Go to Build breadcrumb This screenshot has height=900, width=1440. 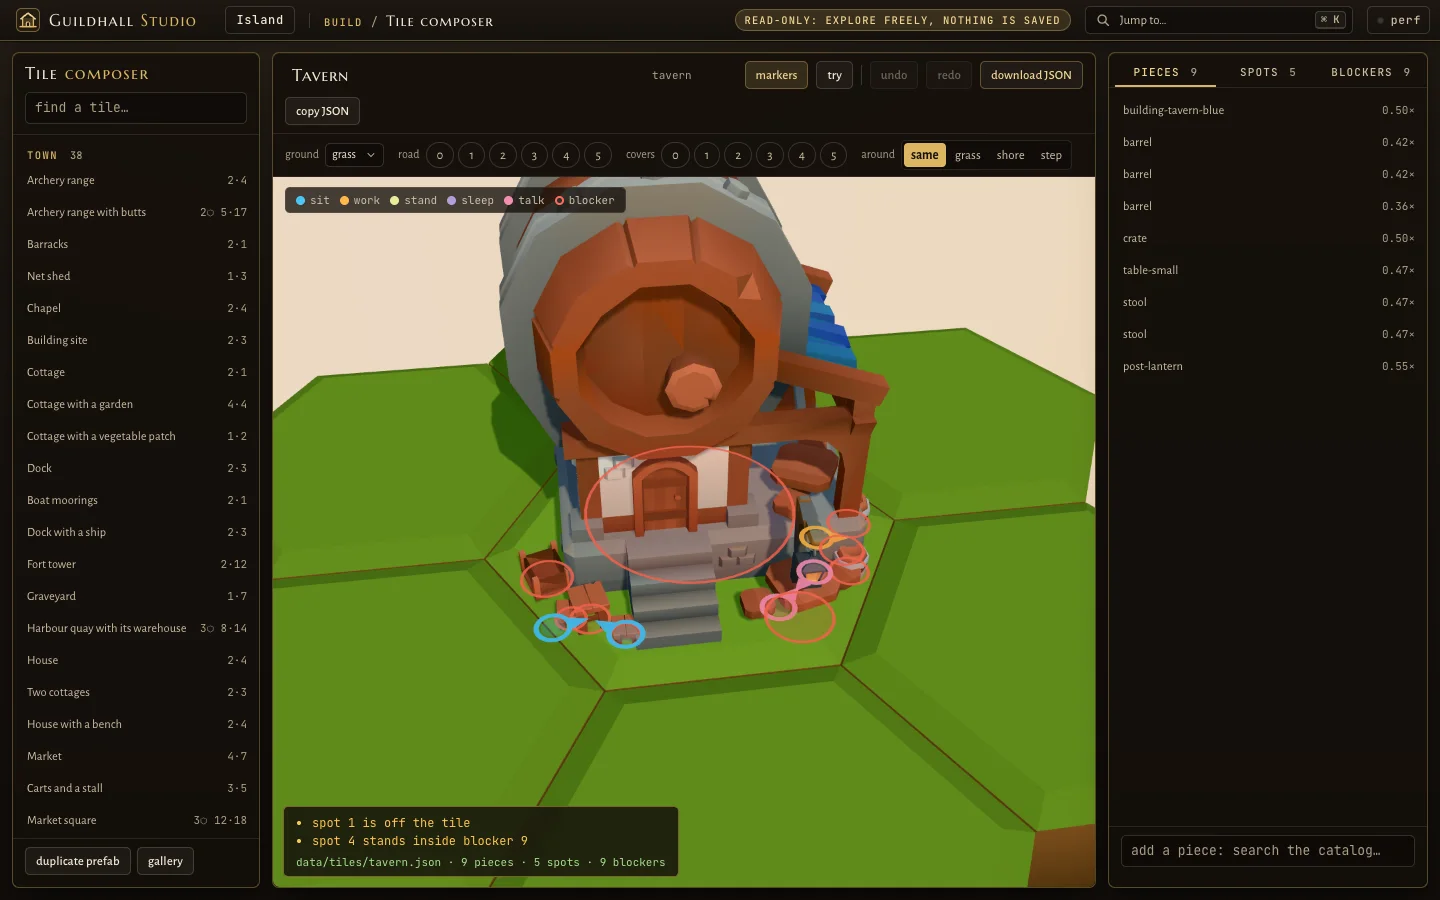343,21
